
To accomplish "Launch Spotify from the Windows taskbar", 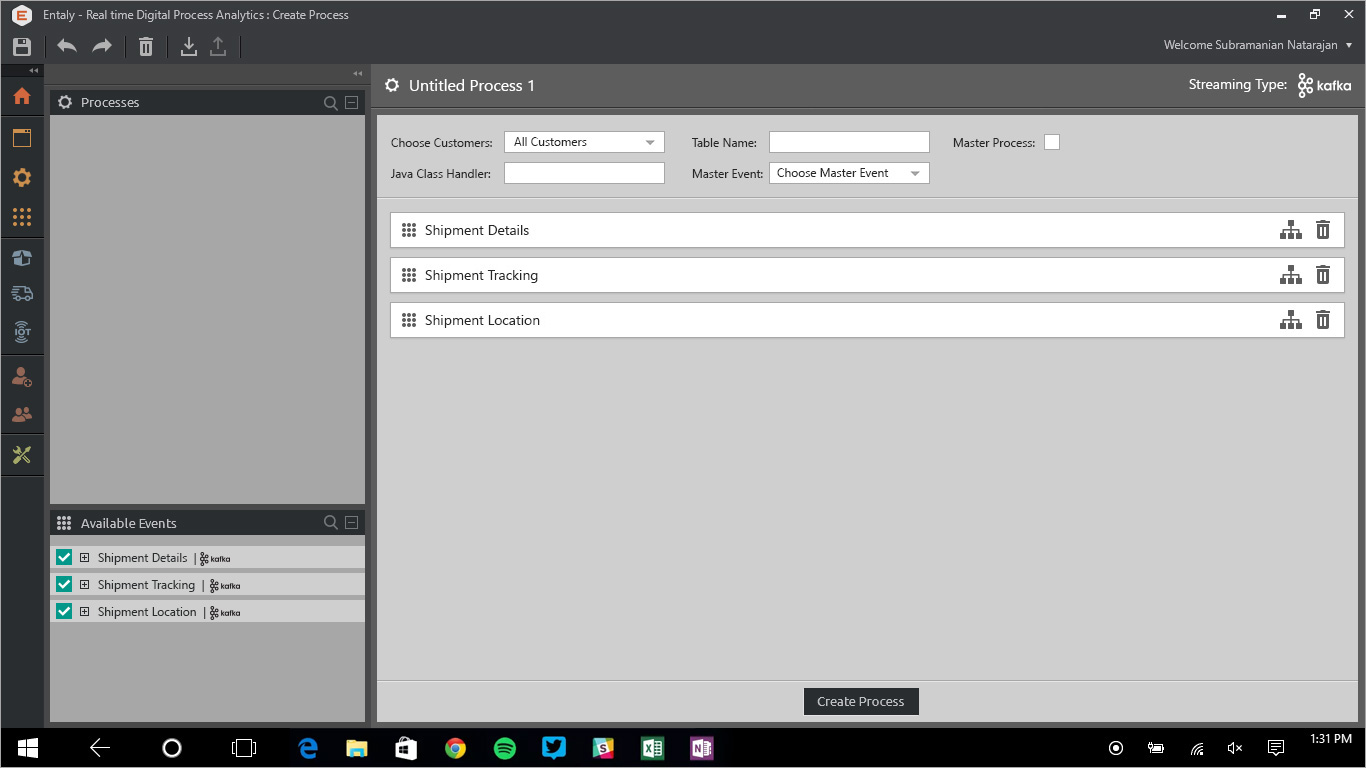I will (x=505, y=748).
